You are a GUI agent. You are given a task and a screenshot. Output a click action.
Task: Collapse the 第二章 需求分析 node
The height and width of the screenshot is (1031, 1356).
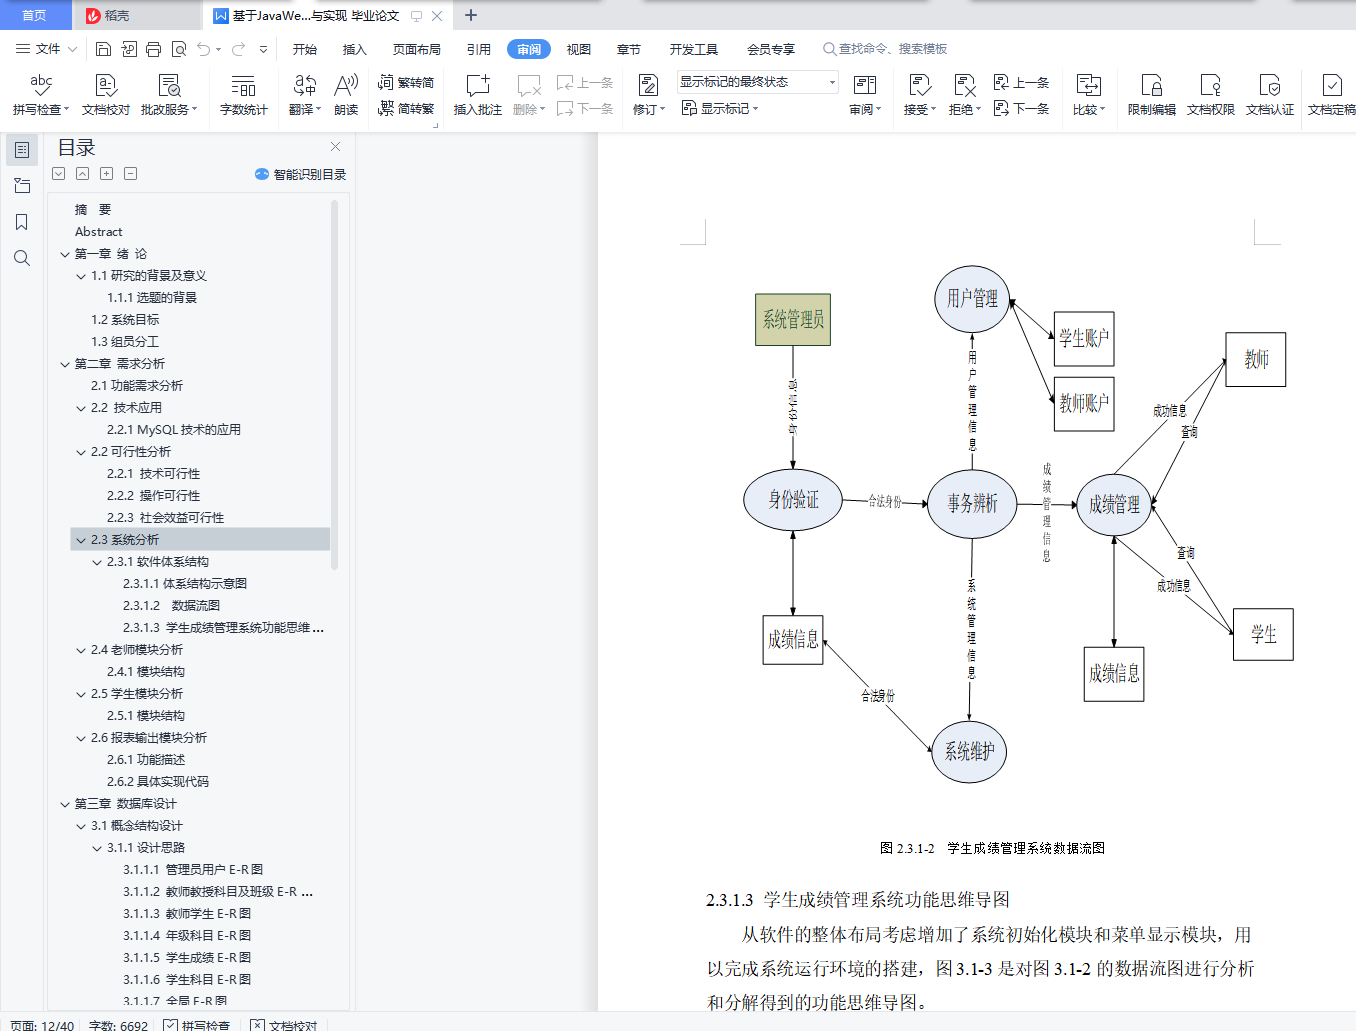click(x=65, y=364)
